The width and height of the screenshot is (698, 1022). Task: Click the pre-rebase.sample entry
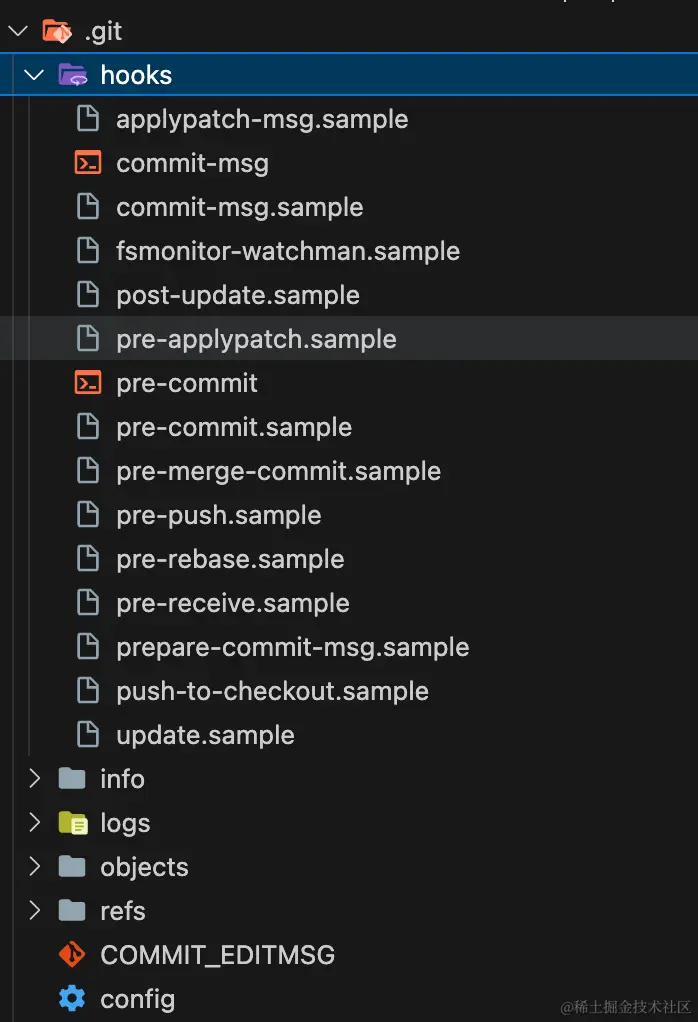(x=230, y=559)
